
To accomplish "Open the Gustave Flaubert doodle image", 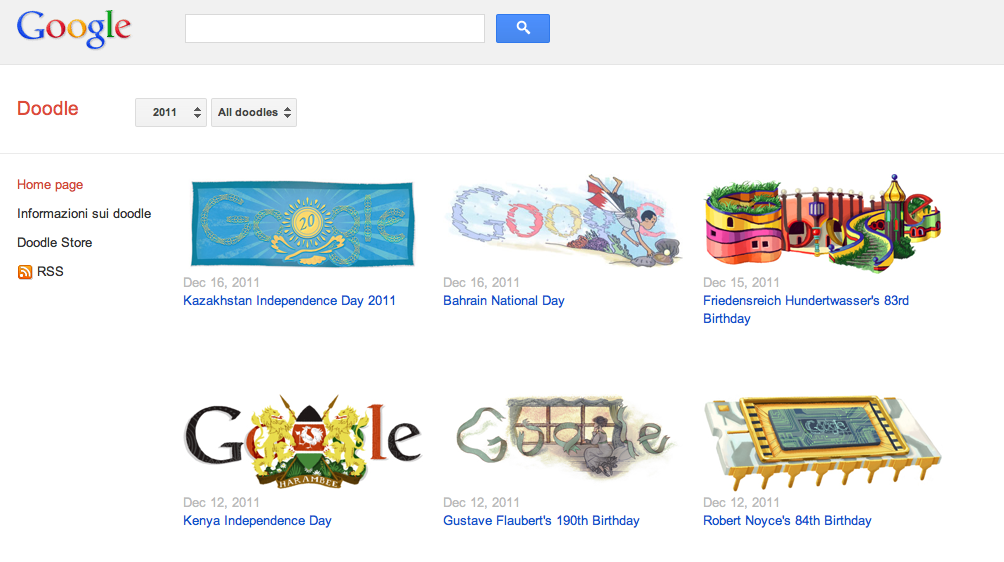I will (x=563, y=437).
